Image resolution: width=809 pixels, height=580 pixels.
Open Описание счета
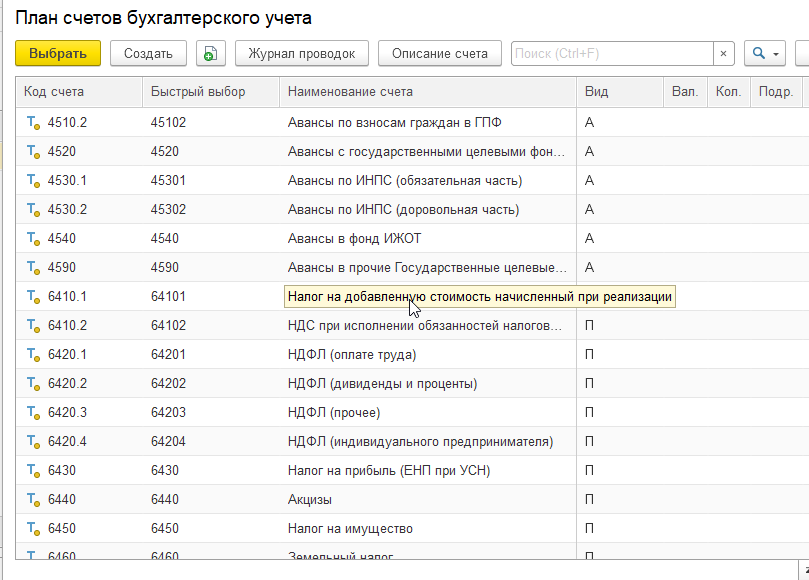tap(440, 54)
